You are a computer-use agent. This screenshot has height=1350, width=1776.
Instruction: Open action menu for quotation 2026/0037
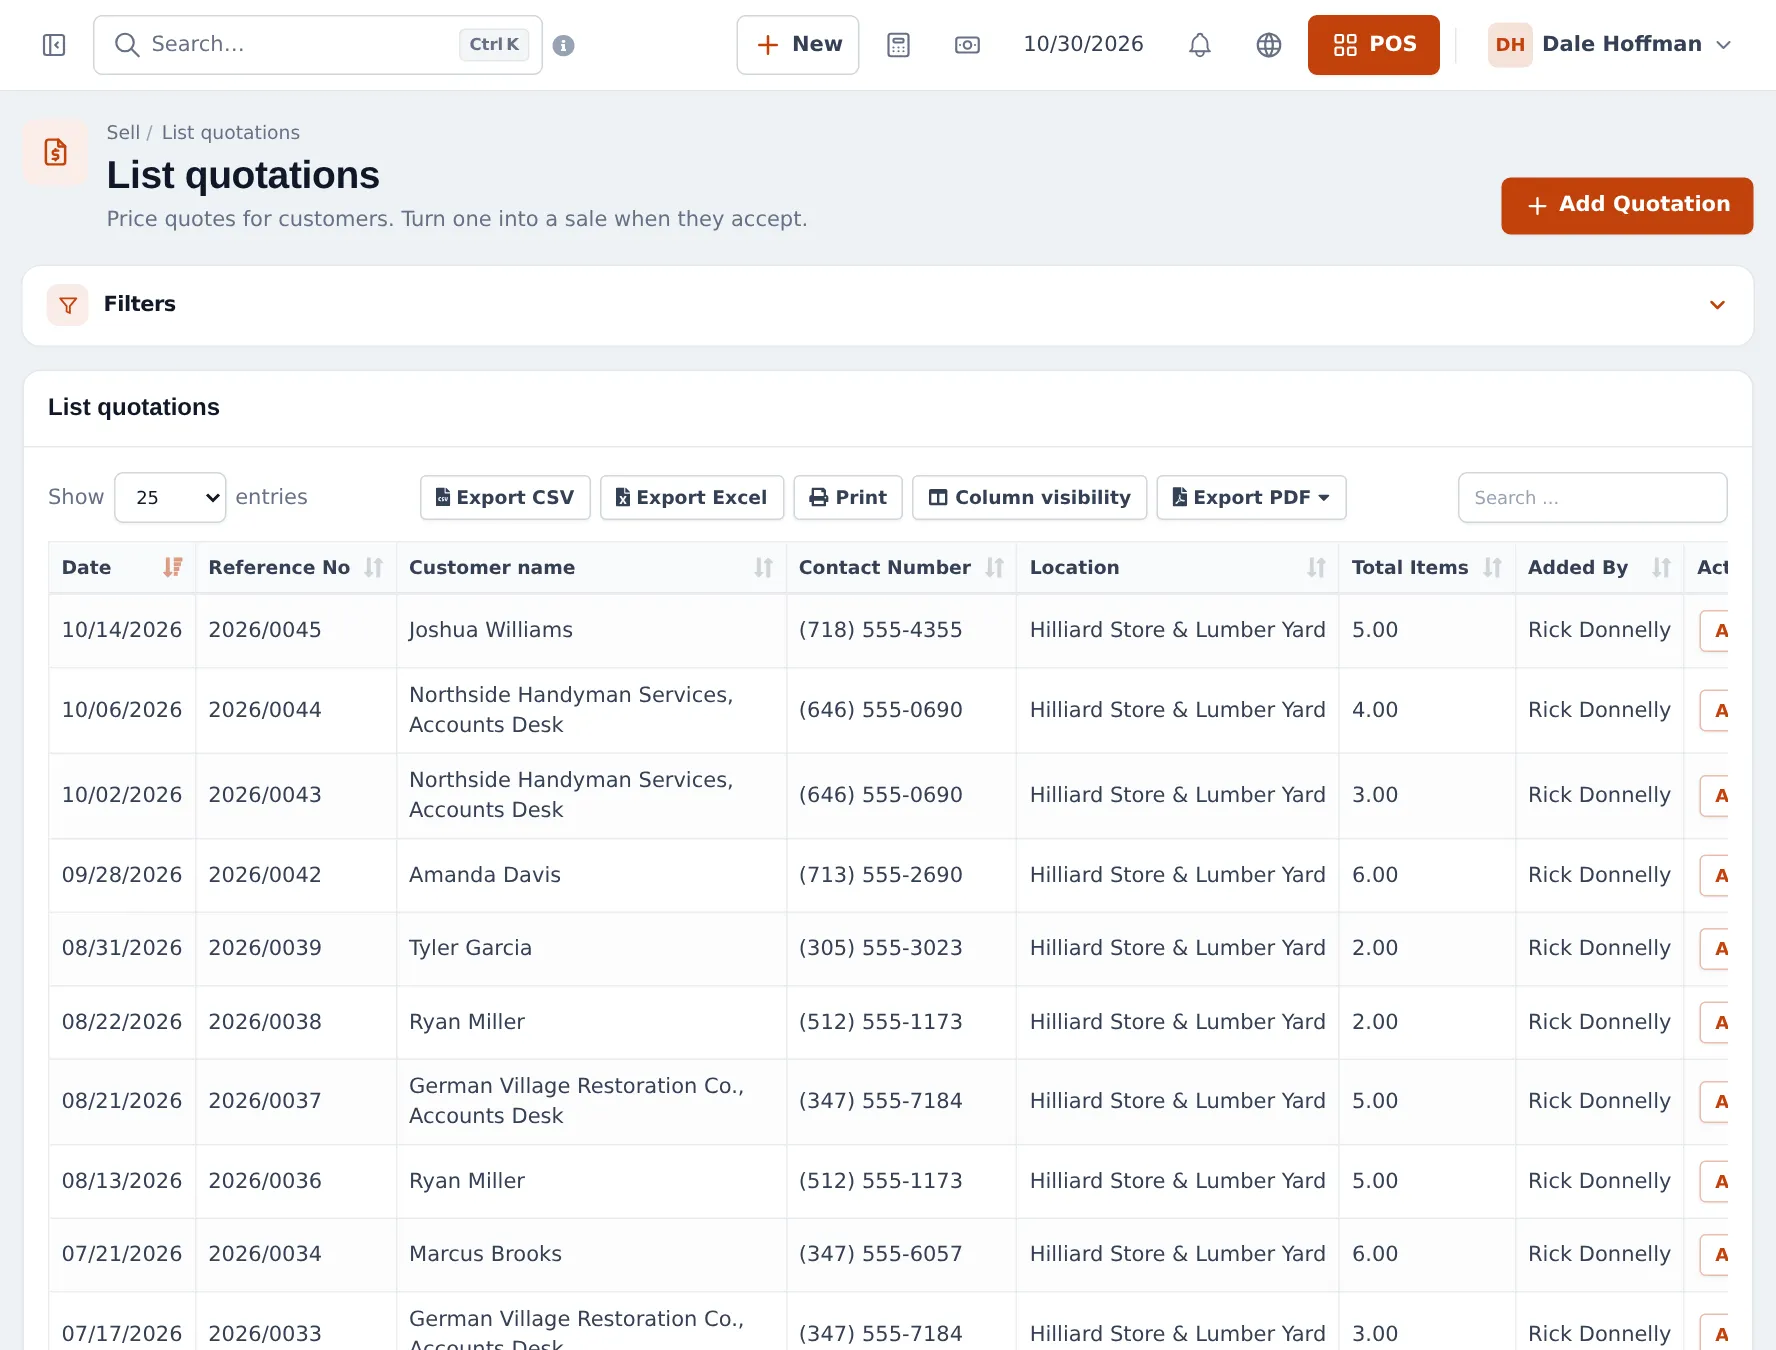[x=1715, y=1101]
